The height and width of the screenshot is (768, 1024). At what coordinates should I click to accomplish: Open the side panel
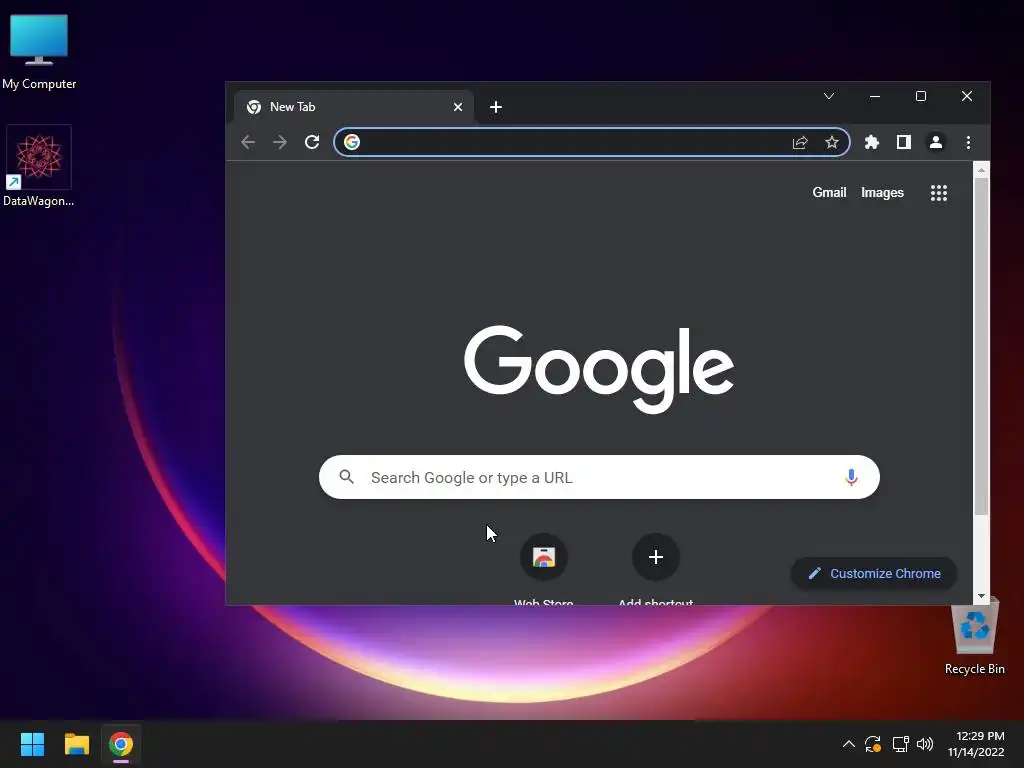click(x=904, y=142)
